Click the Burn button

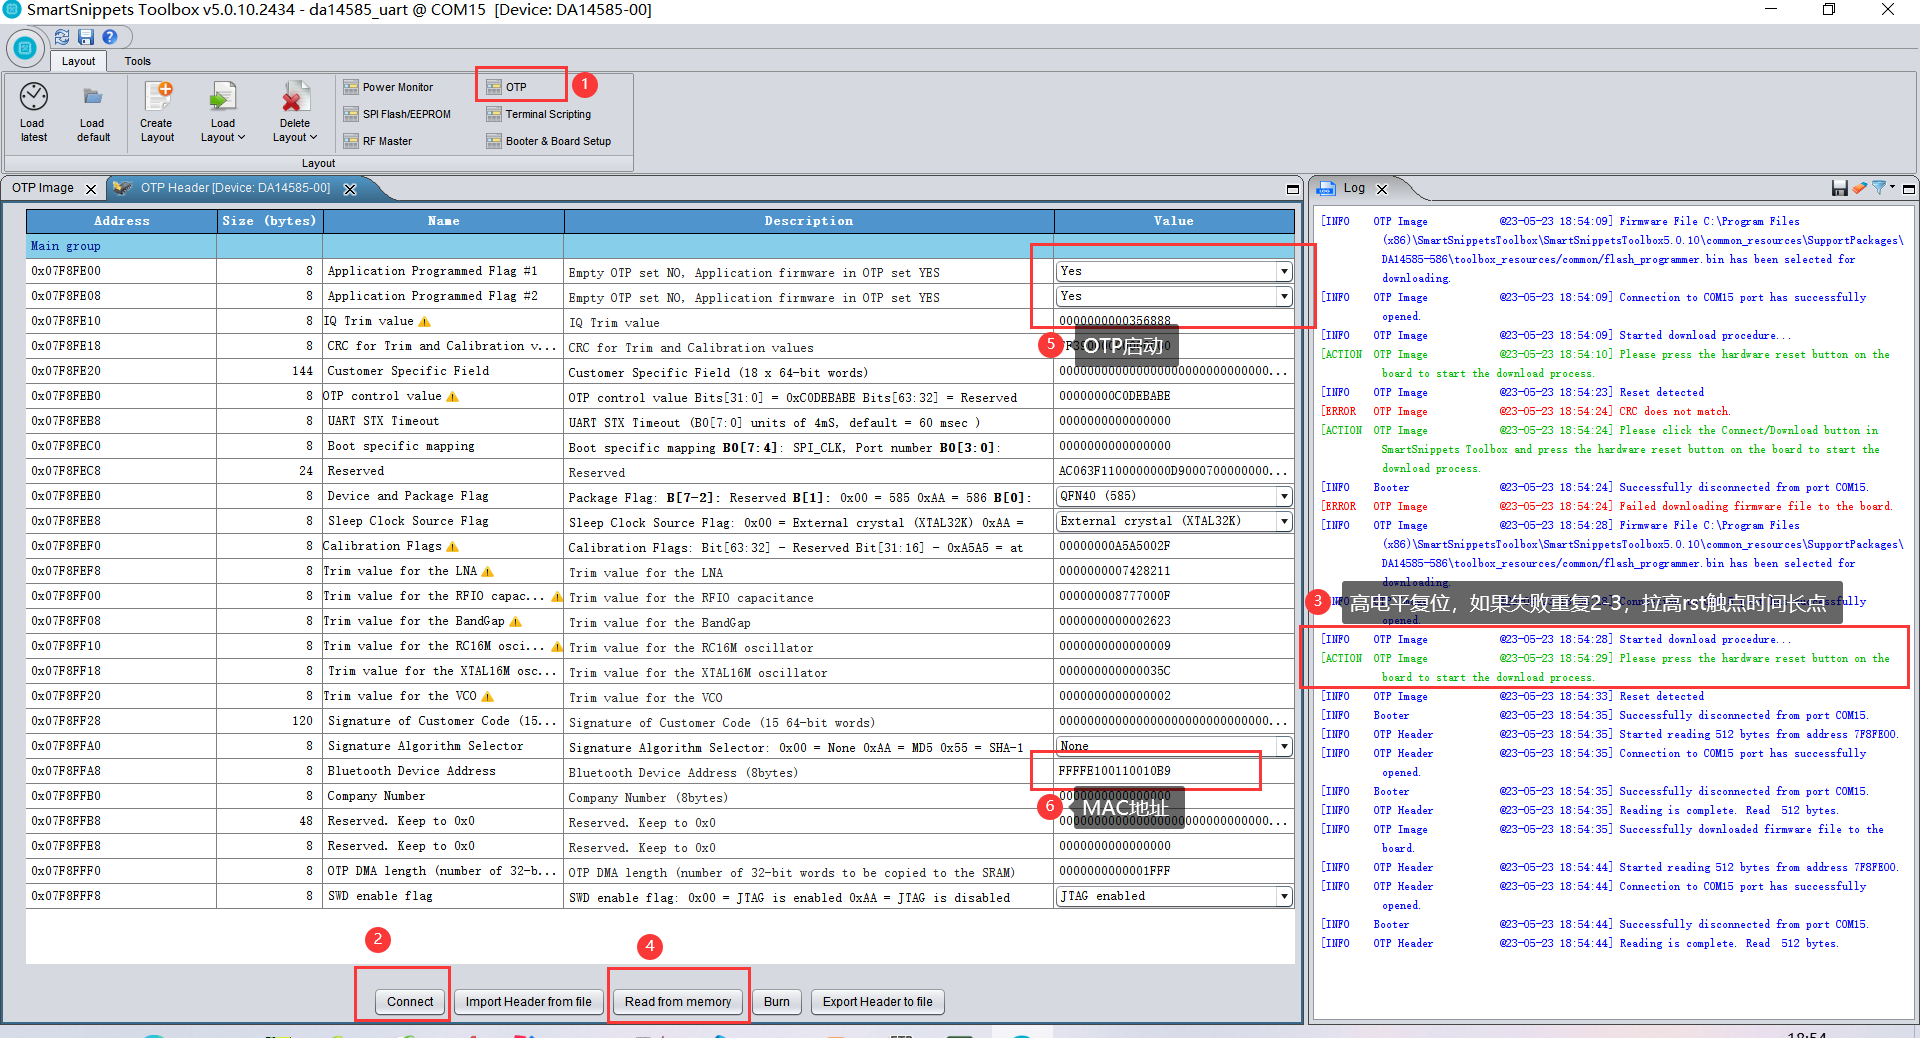[777, 1002]
